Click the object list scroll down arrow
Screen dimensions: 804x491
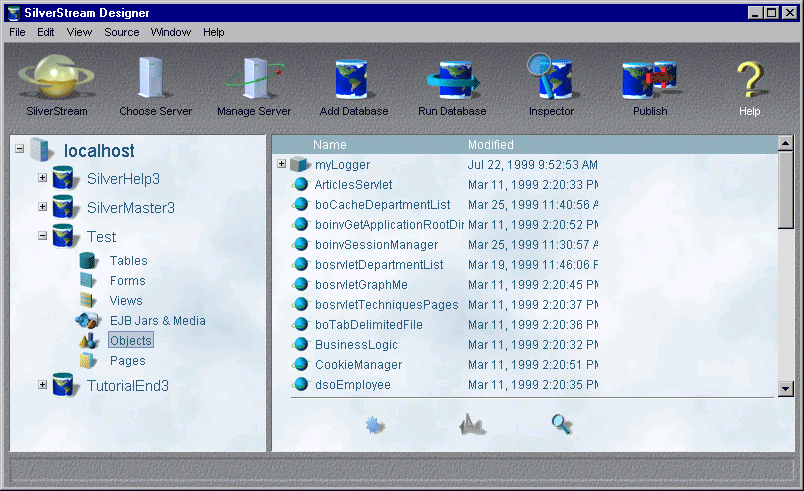click(x=786, y=389)
